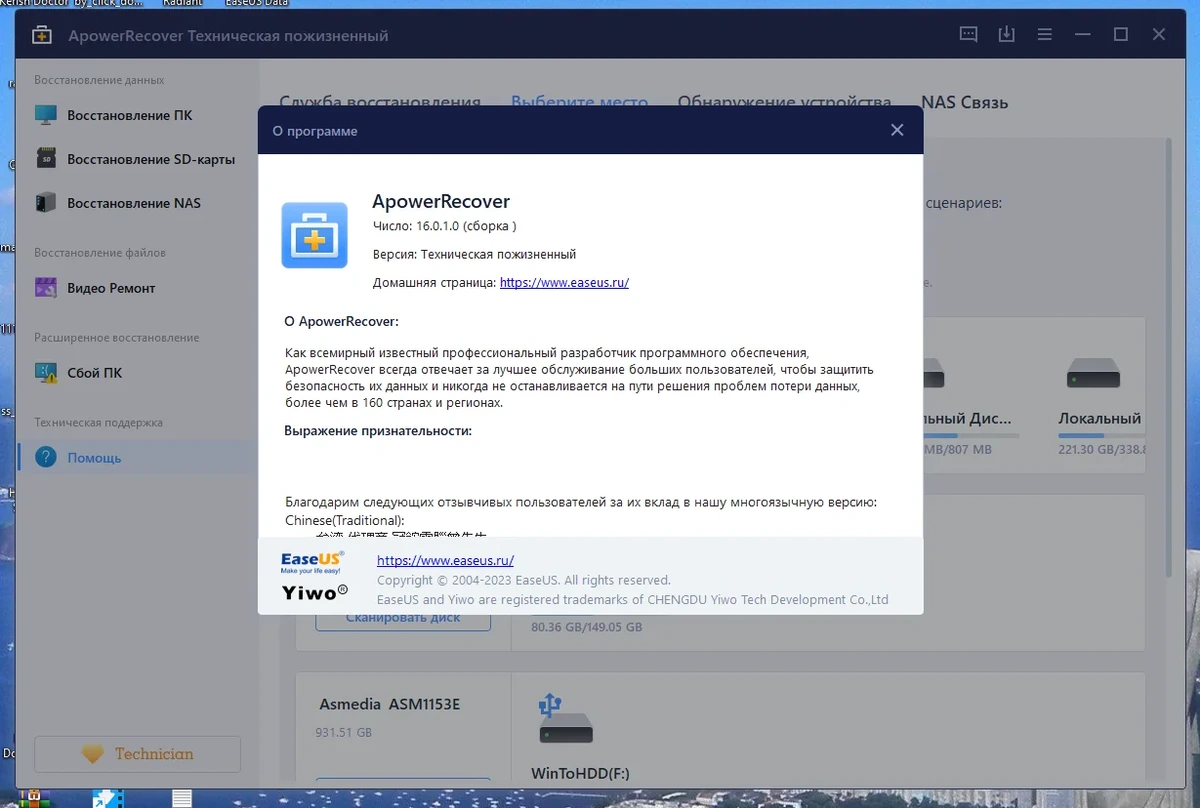Select the Локальный disk drive icon
1200x808 pixels.
[1093, 373]
